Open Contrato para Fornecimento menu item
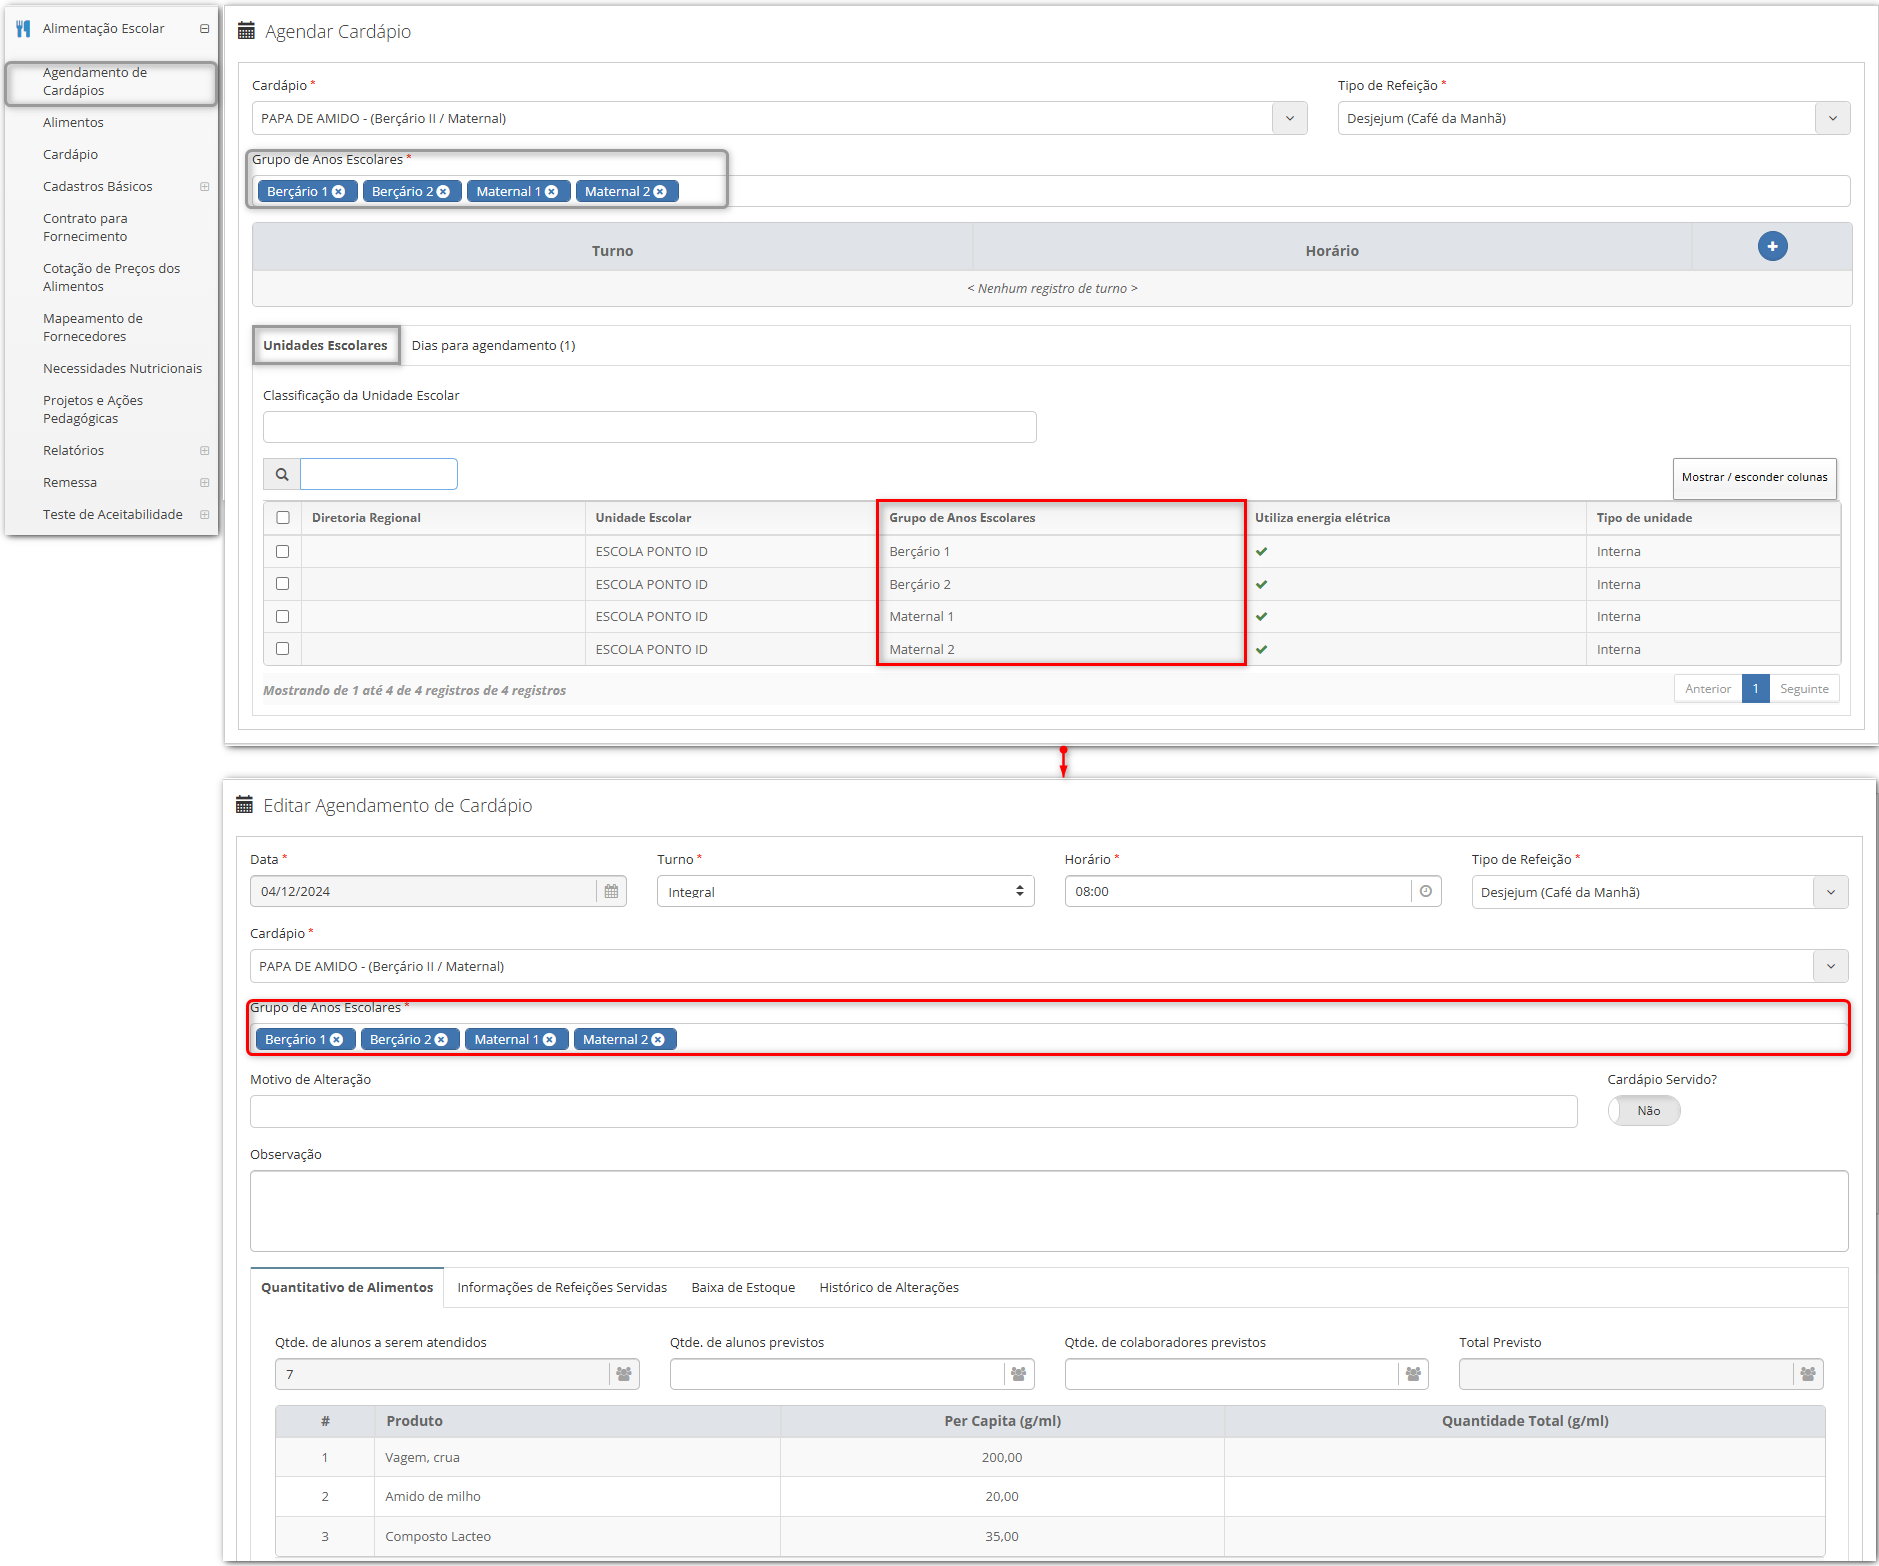 (x=85, y=228)
